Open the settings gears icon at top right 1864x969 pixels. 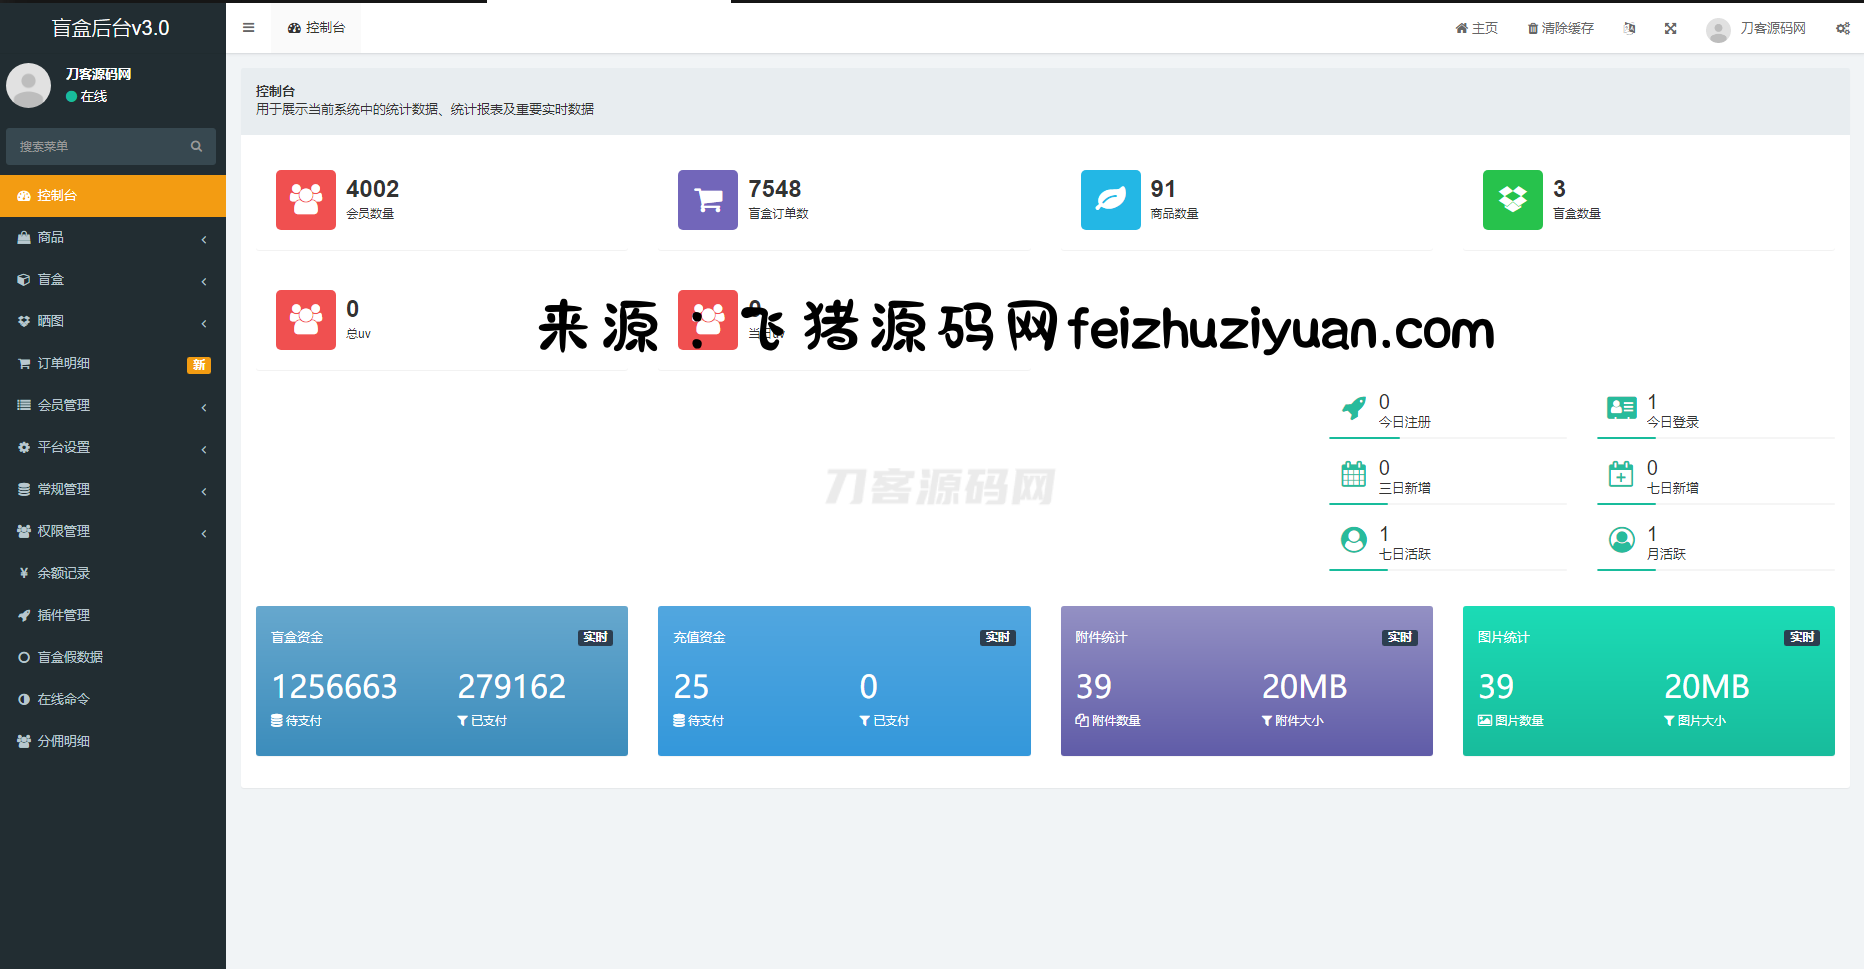point(1842,29)
